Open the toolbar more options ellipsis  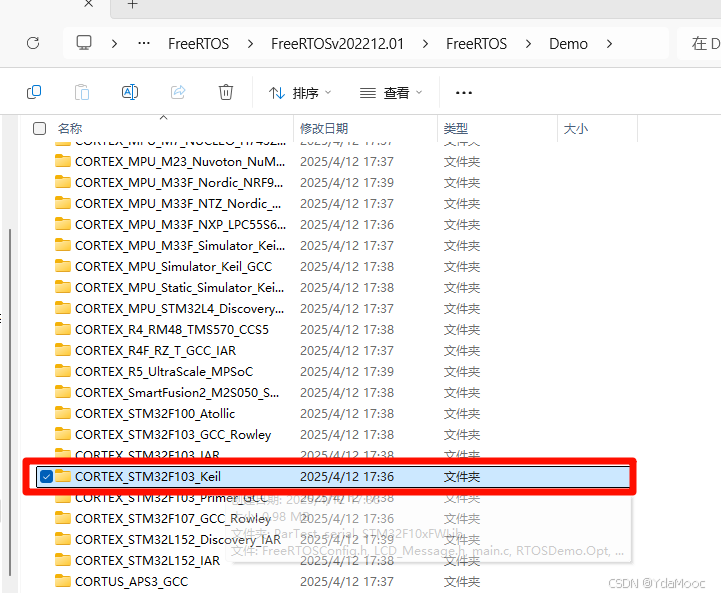coord(464,93)
